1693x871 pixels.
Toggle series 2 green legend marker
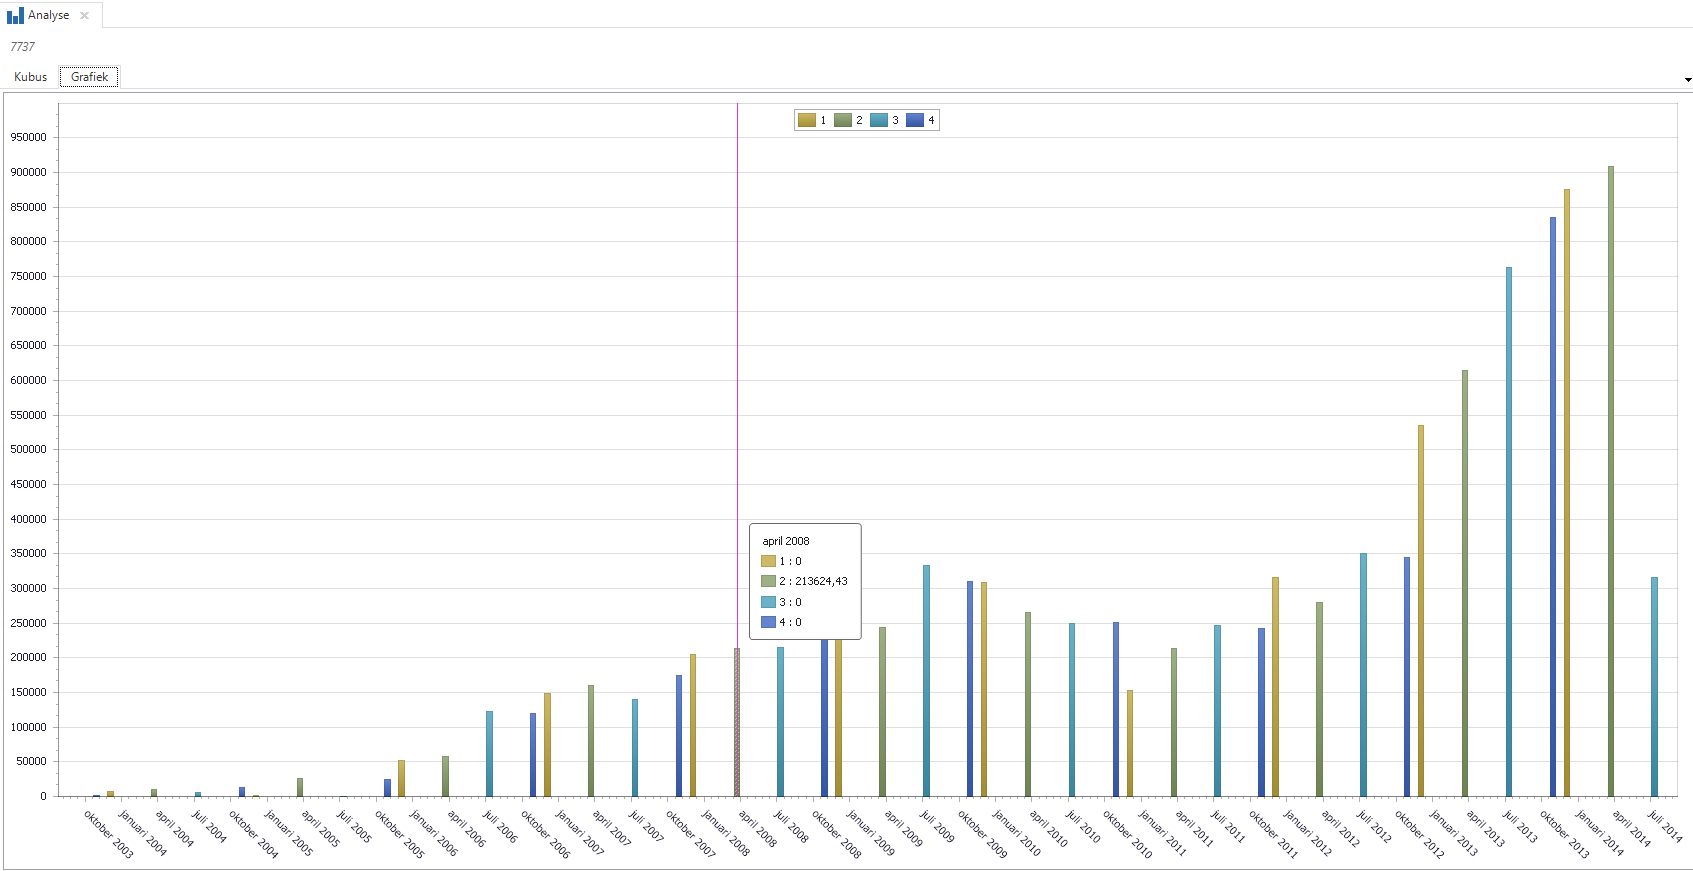[843, 120]
